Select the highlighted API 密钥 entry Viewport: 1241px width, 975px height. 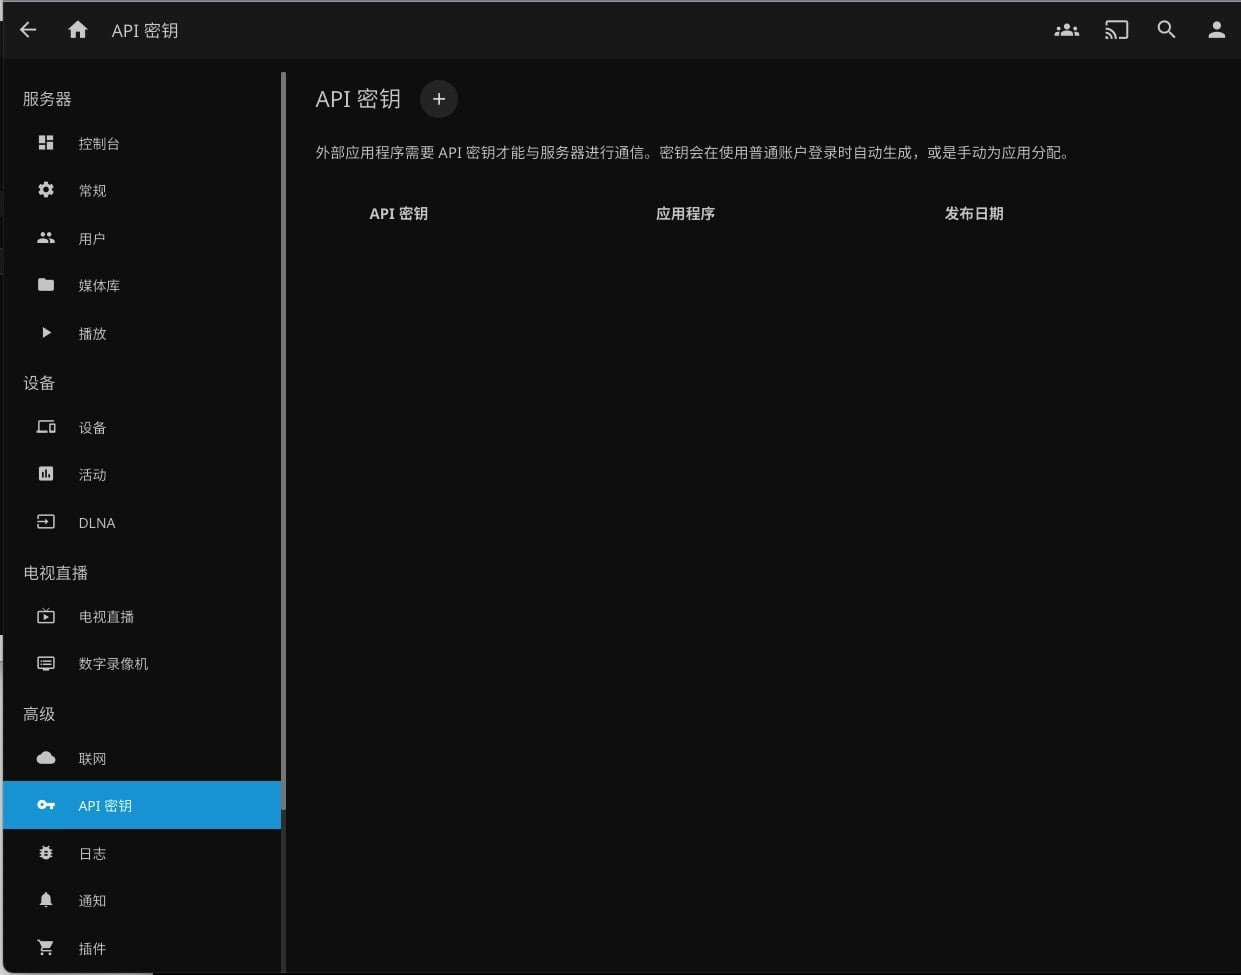(x=142, y=805)
